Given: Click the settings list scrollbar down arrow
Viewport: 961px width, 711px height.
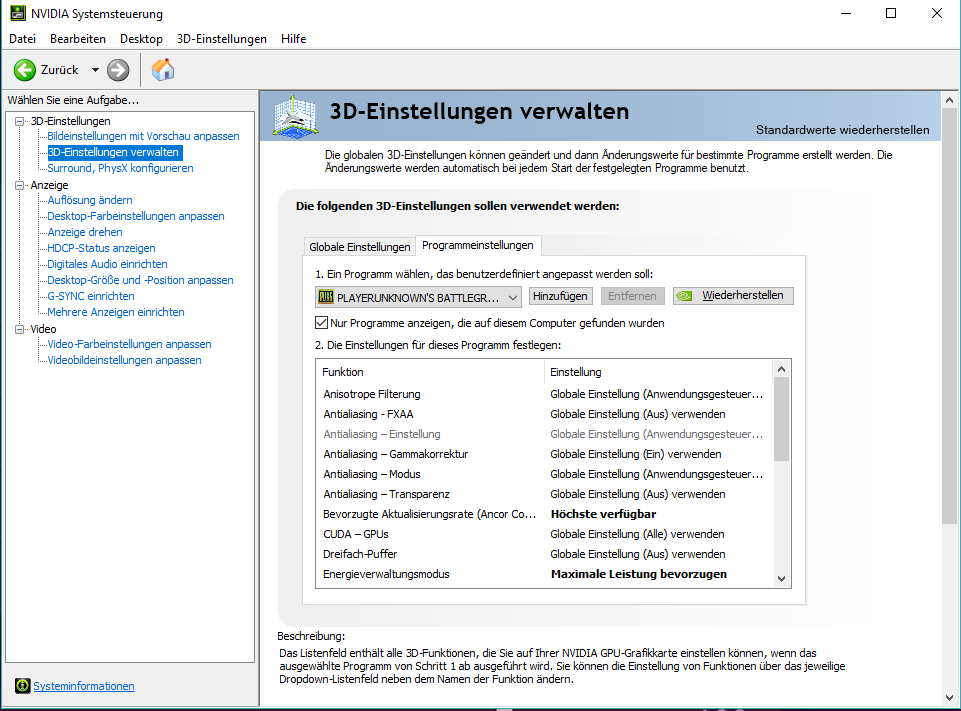Looking at the screenshot, I should pyautogui.click(x=781, y=579).
